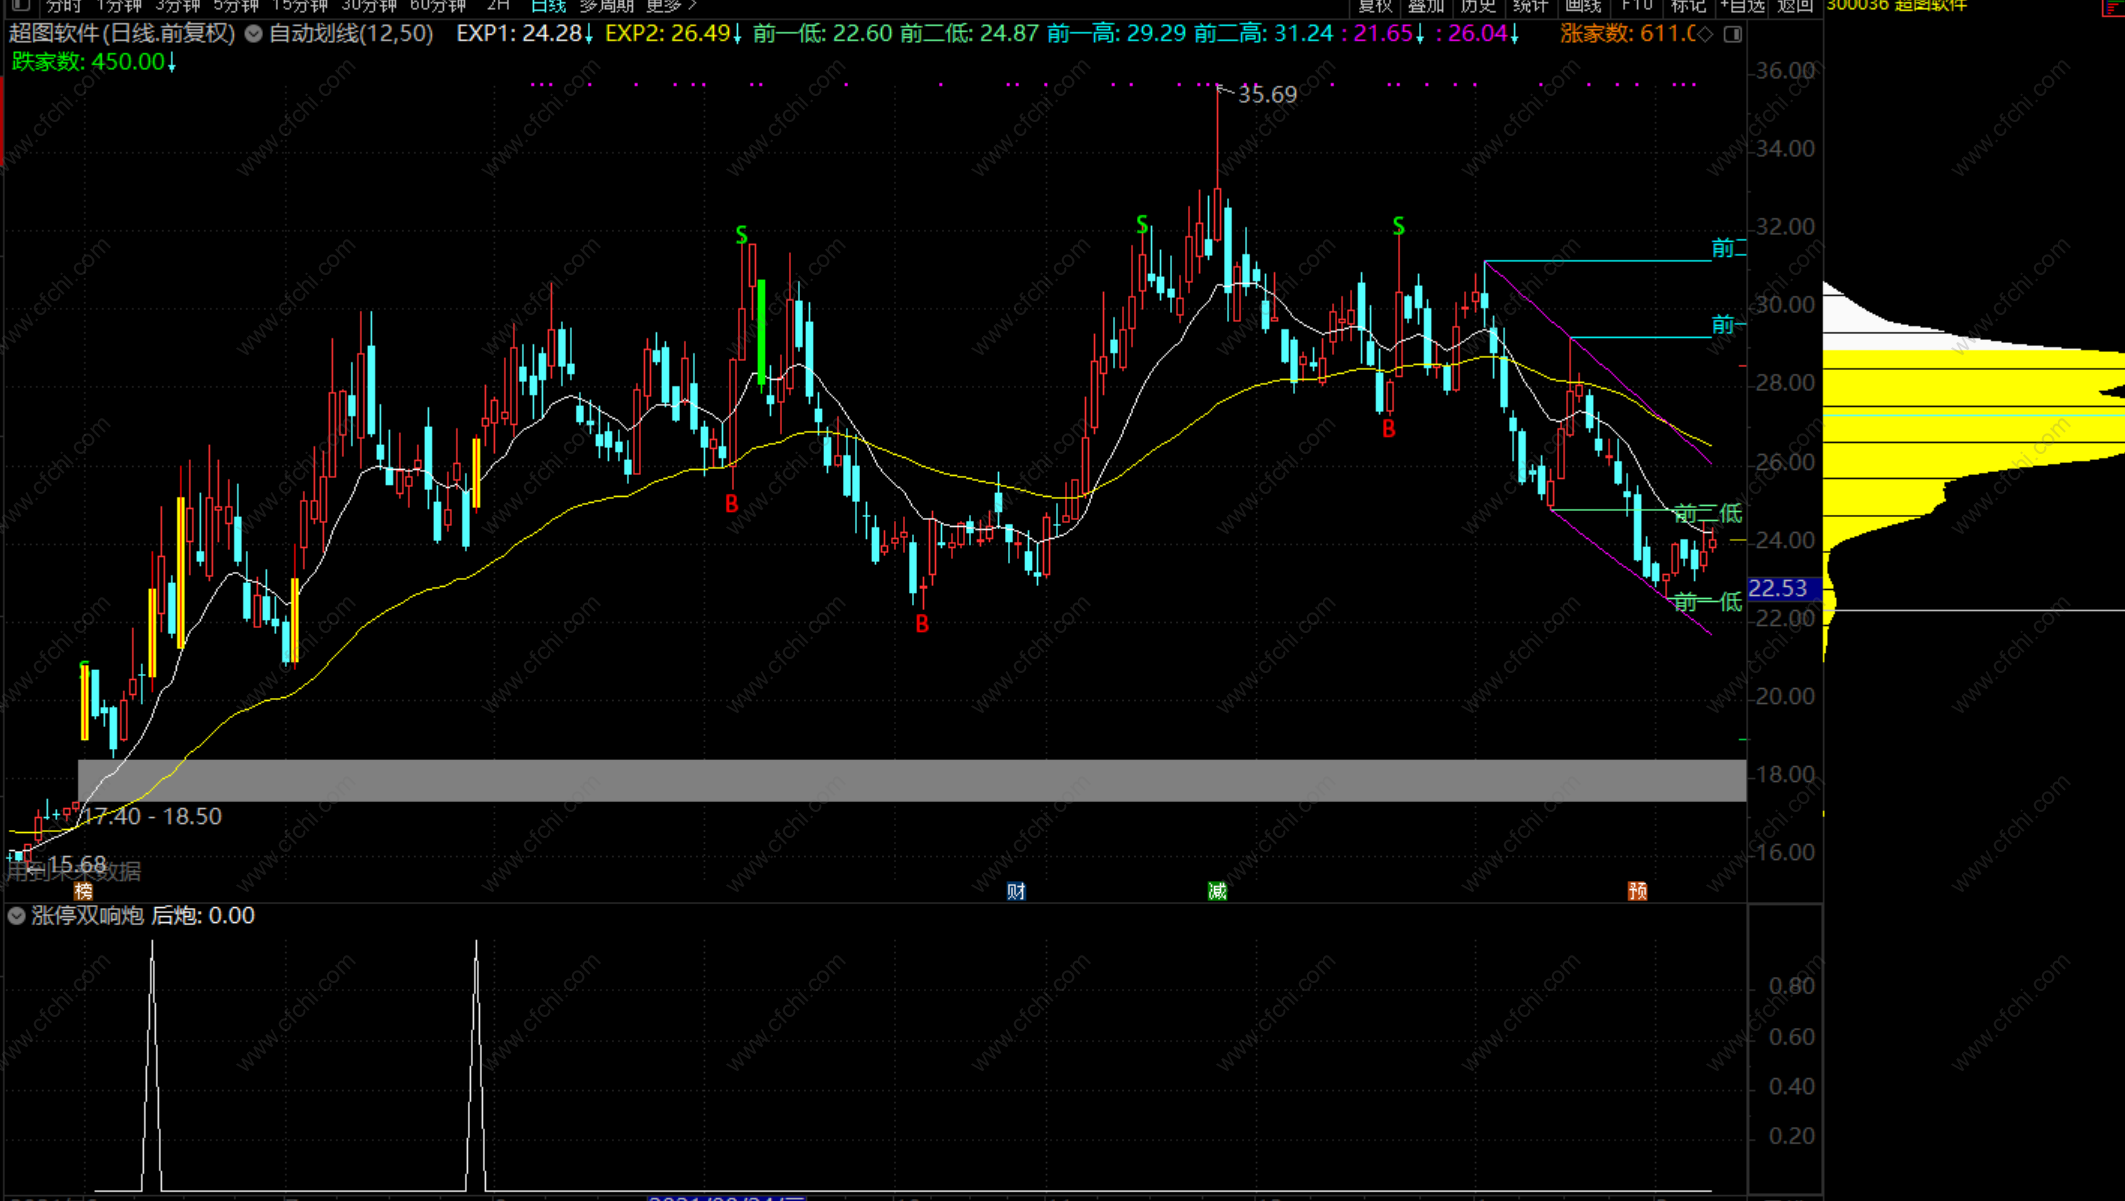Click the 减 shareholding reduction marker
The width and height of the screenshot is (2125, 1201).
[1217, 890]
